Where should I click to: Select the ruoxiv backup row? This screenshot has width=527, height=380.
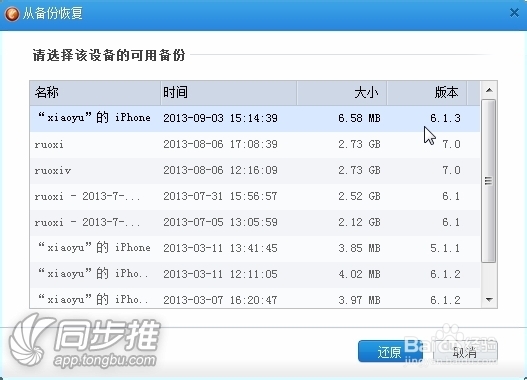(x=255, y=170)
